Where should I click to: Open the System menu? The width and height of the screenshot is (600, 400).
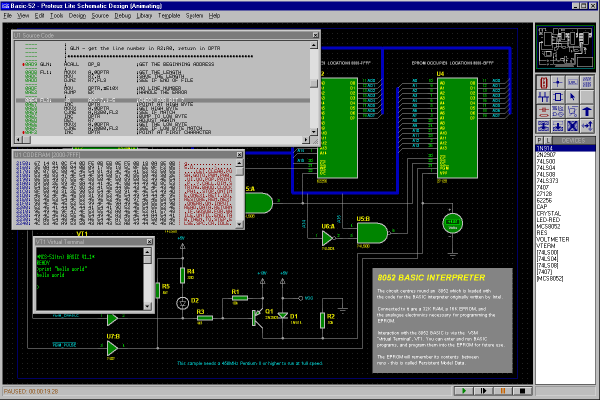pyautogui.click(x=194, y=16)
